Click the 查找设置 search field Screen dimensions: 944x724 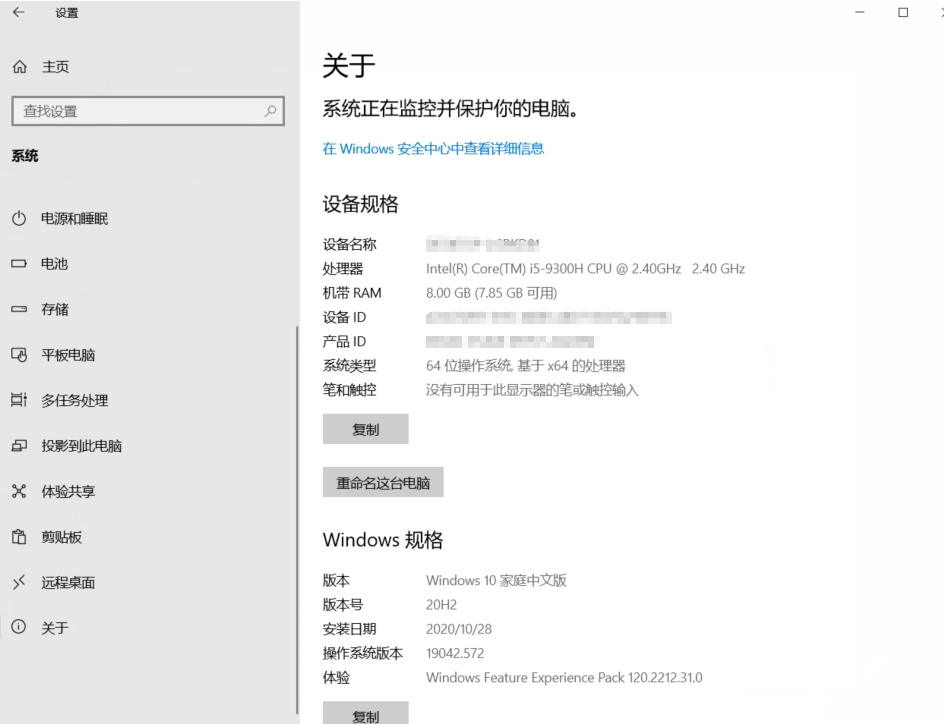(148, 111)
